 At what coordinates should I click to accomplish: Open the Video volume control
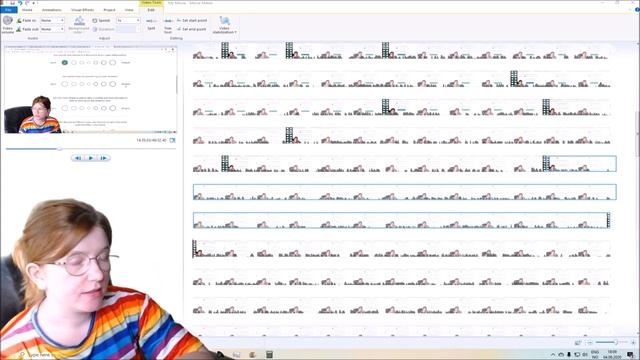click(x=8, y=24)
